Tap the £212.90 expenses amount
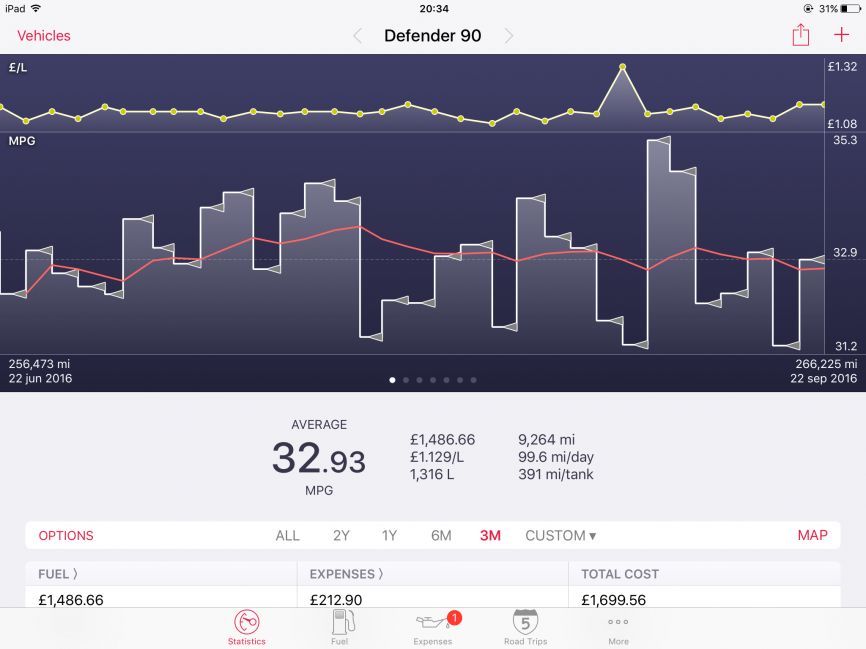Image resolution: width=866 pixels, height=649 pixels. pyautogui.click(x=336, y=600)
